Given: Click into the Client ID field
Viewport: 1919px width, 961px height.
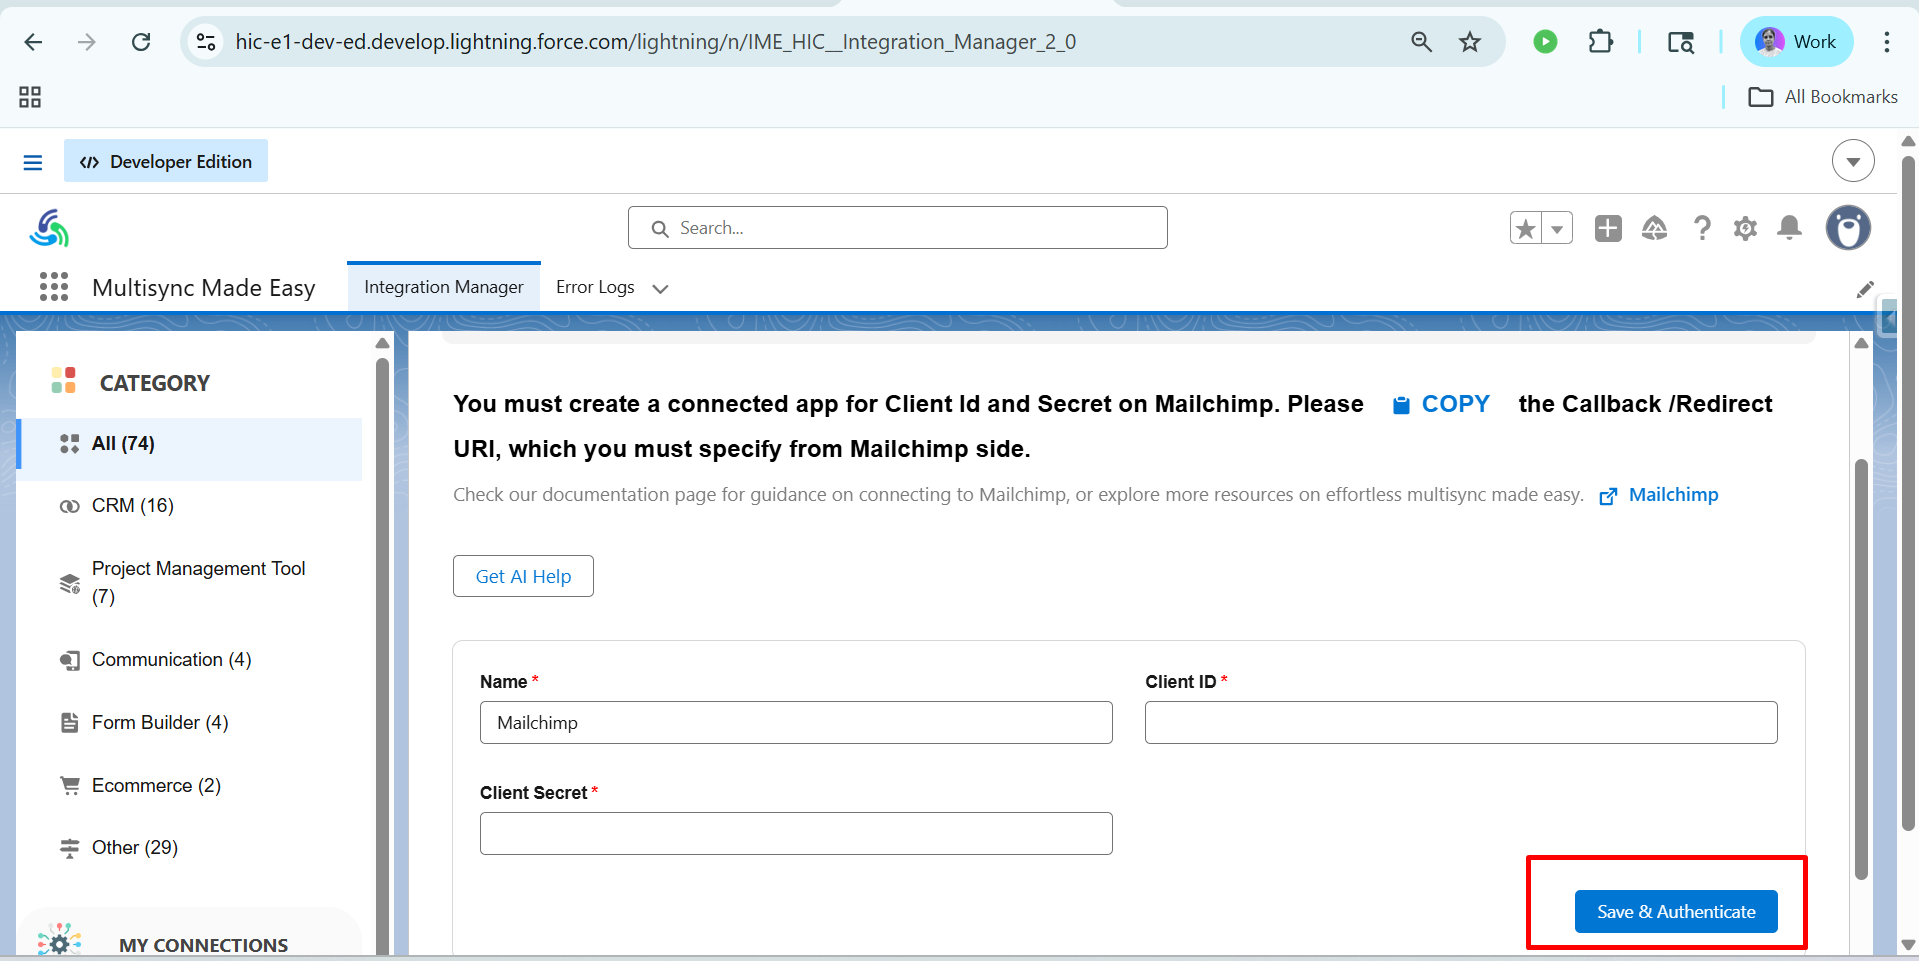Looking at the screenshot, I should coord(1461,723).
